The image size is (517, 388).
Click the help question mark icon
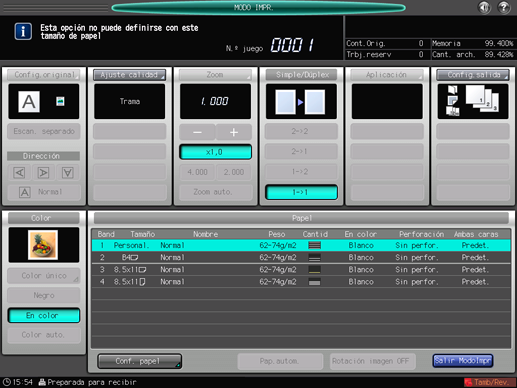(x=503, y=7)
